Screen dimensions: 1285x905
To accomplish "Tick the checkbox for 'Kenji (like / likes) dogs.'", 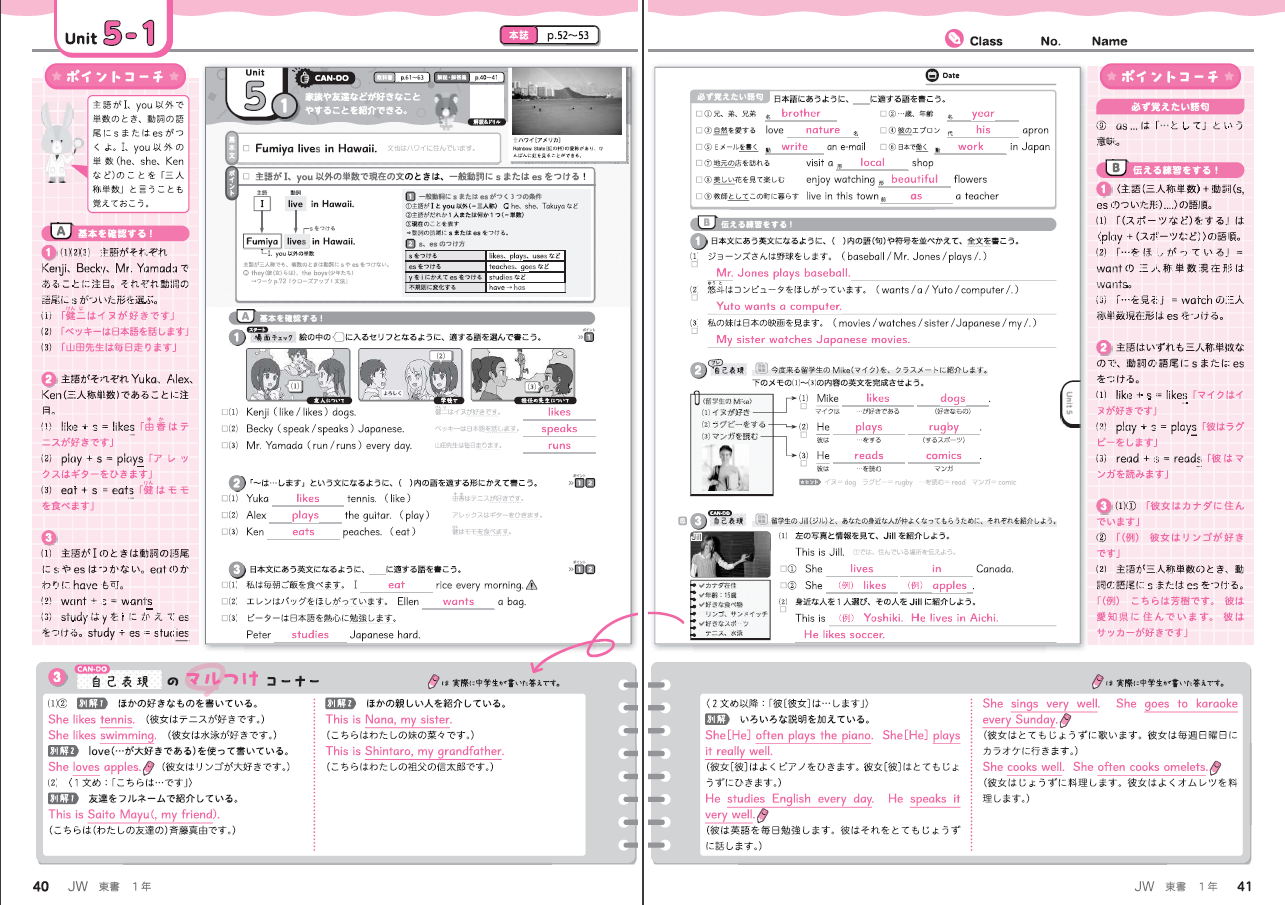I will point(225,412).
